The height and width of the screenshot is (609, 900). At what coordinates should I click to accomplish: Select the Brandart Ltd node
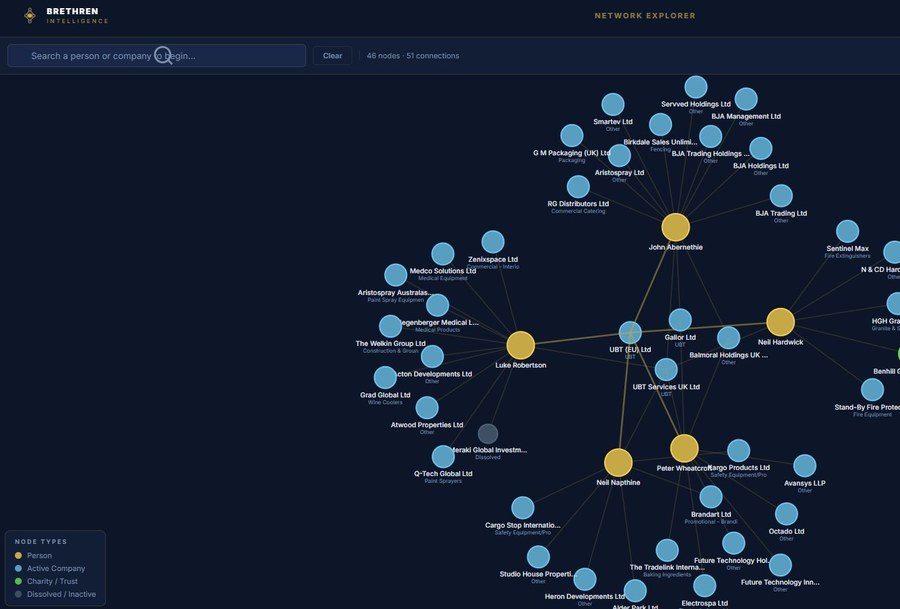711,497
